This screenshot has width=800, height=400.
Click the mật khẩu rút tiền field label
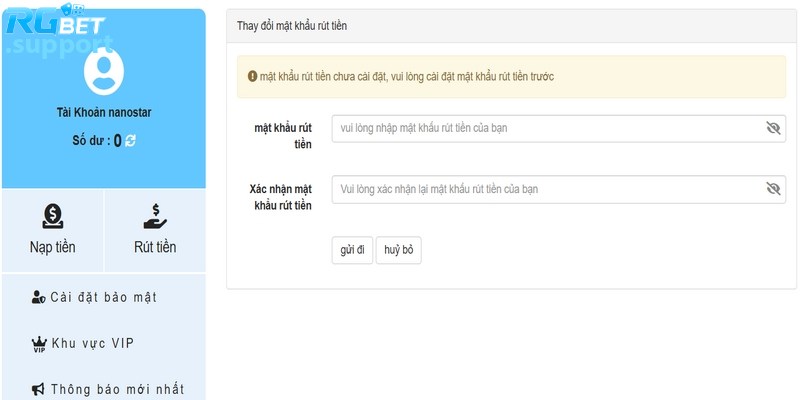coord(283,136)
